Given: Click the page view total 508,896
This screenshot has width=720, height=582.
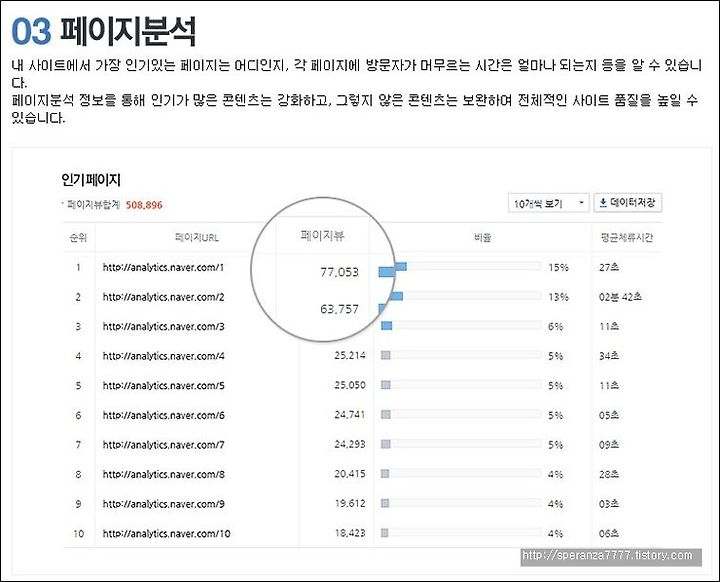Looking at the screenshot, I should pyautogui.click(x=144, y=205).
